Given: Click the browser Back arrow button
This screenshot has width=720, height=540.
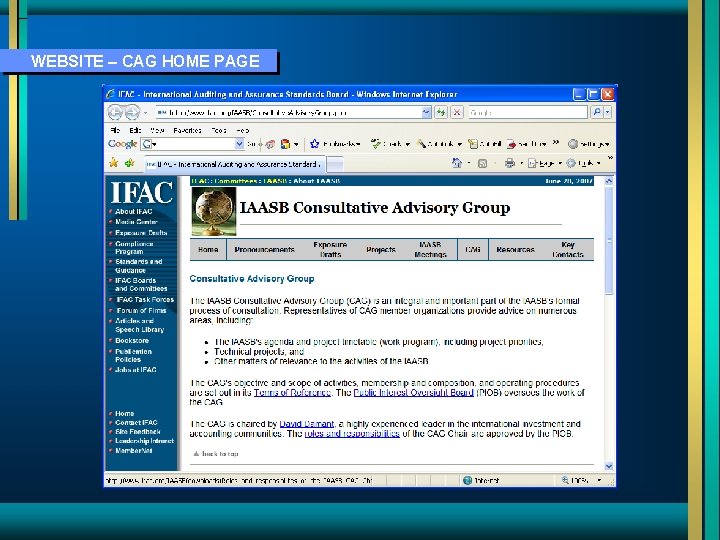Looking at the screenshot, I should click(x=115, y=112).
